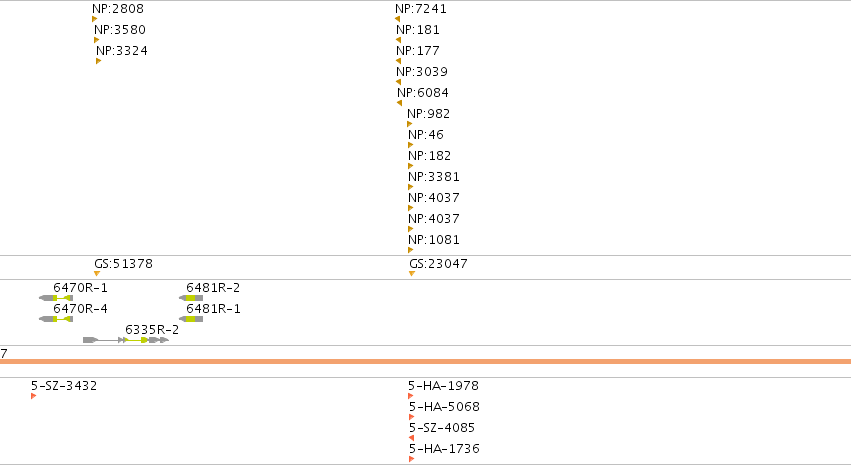Viewport: 851px width, 465px height.
Task: Select the NP:982 feature label
Action: click(x=429, y=114)
